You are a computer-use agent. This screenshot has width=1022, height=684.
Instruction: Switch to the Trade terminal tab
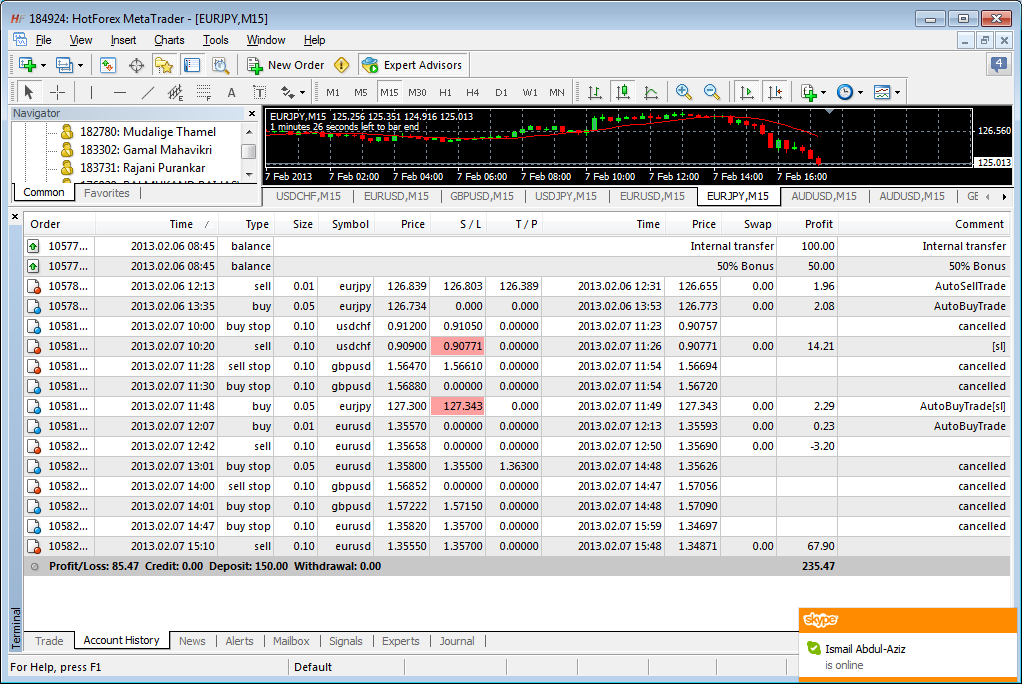coord(49,641)
